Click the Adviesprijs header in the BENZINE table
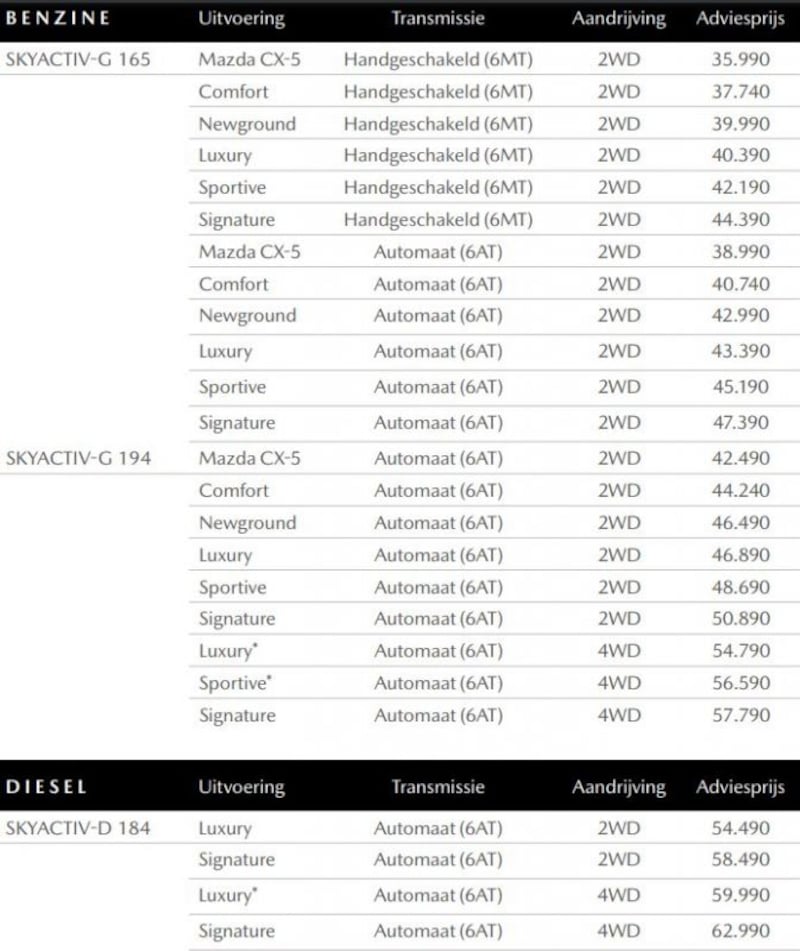The image size is (800, 951). tap(741, 19)
